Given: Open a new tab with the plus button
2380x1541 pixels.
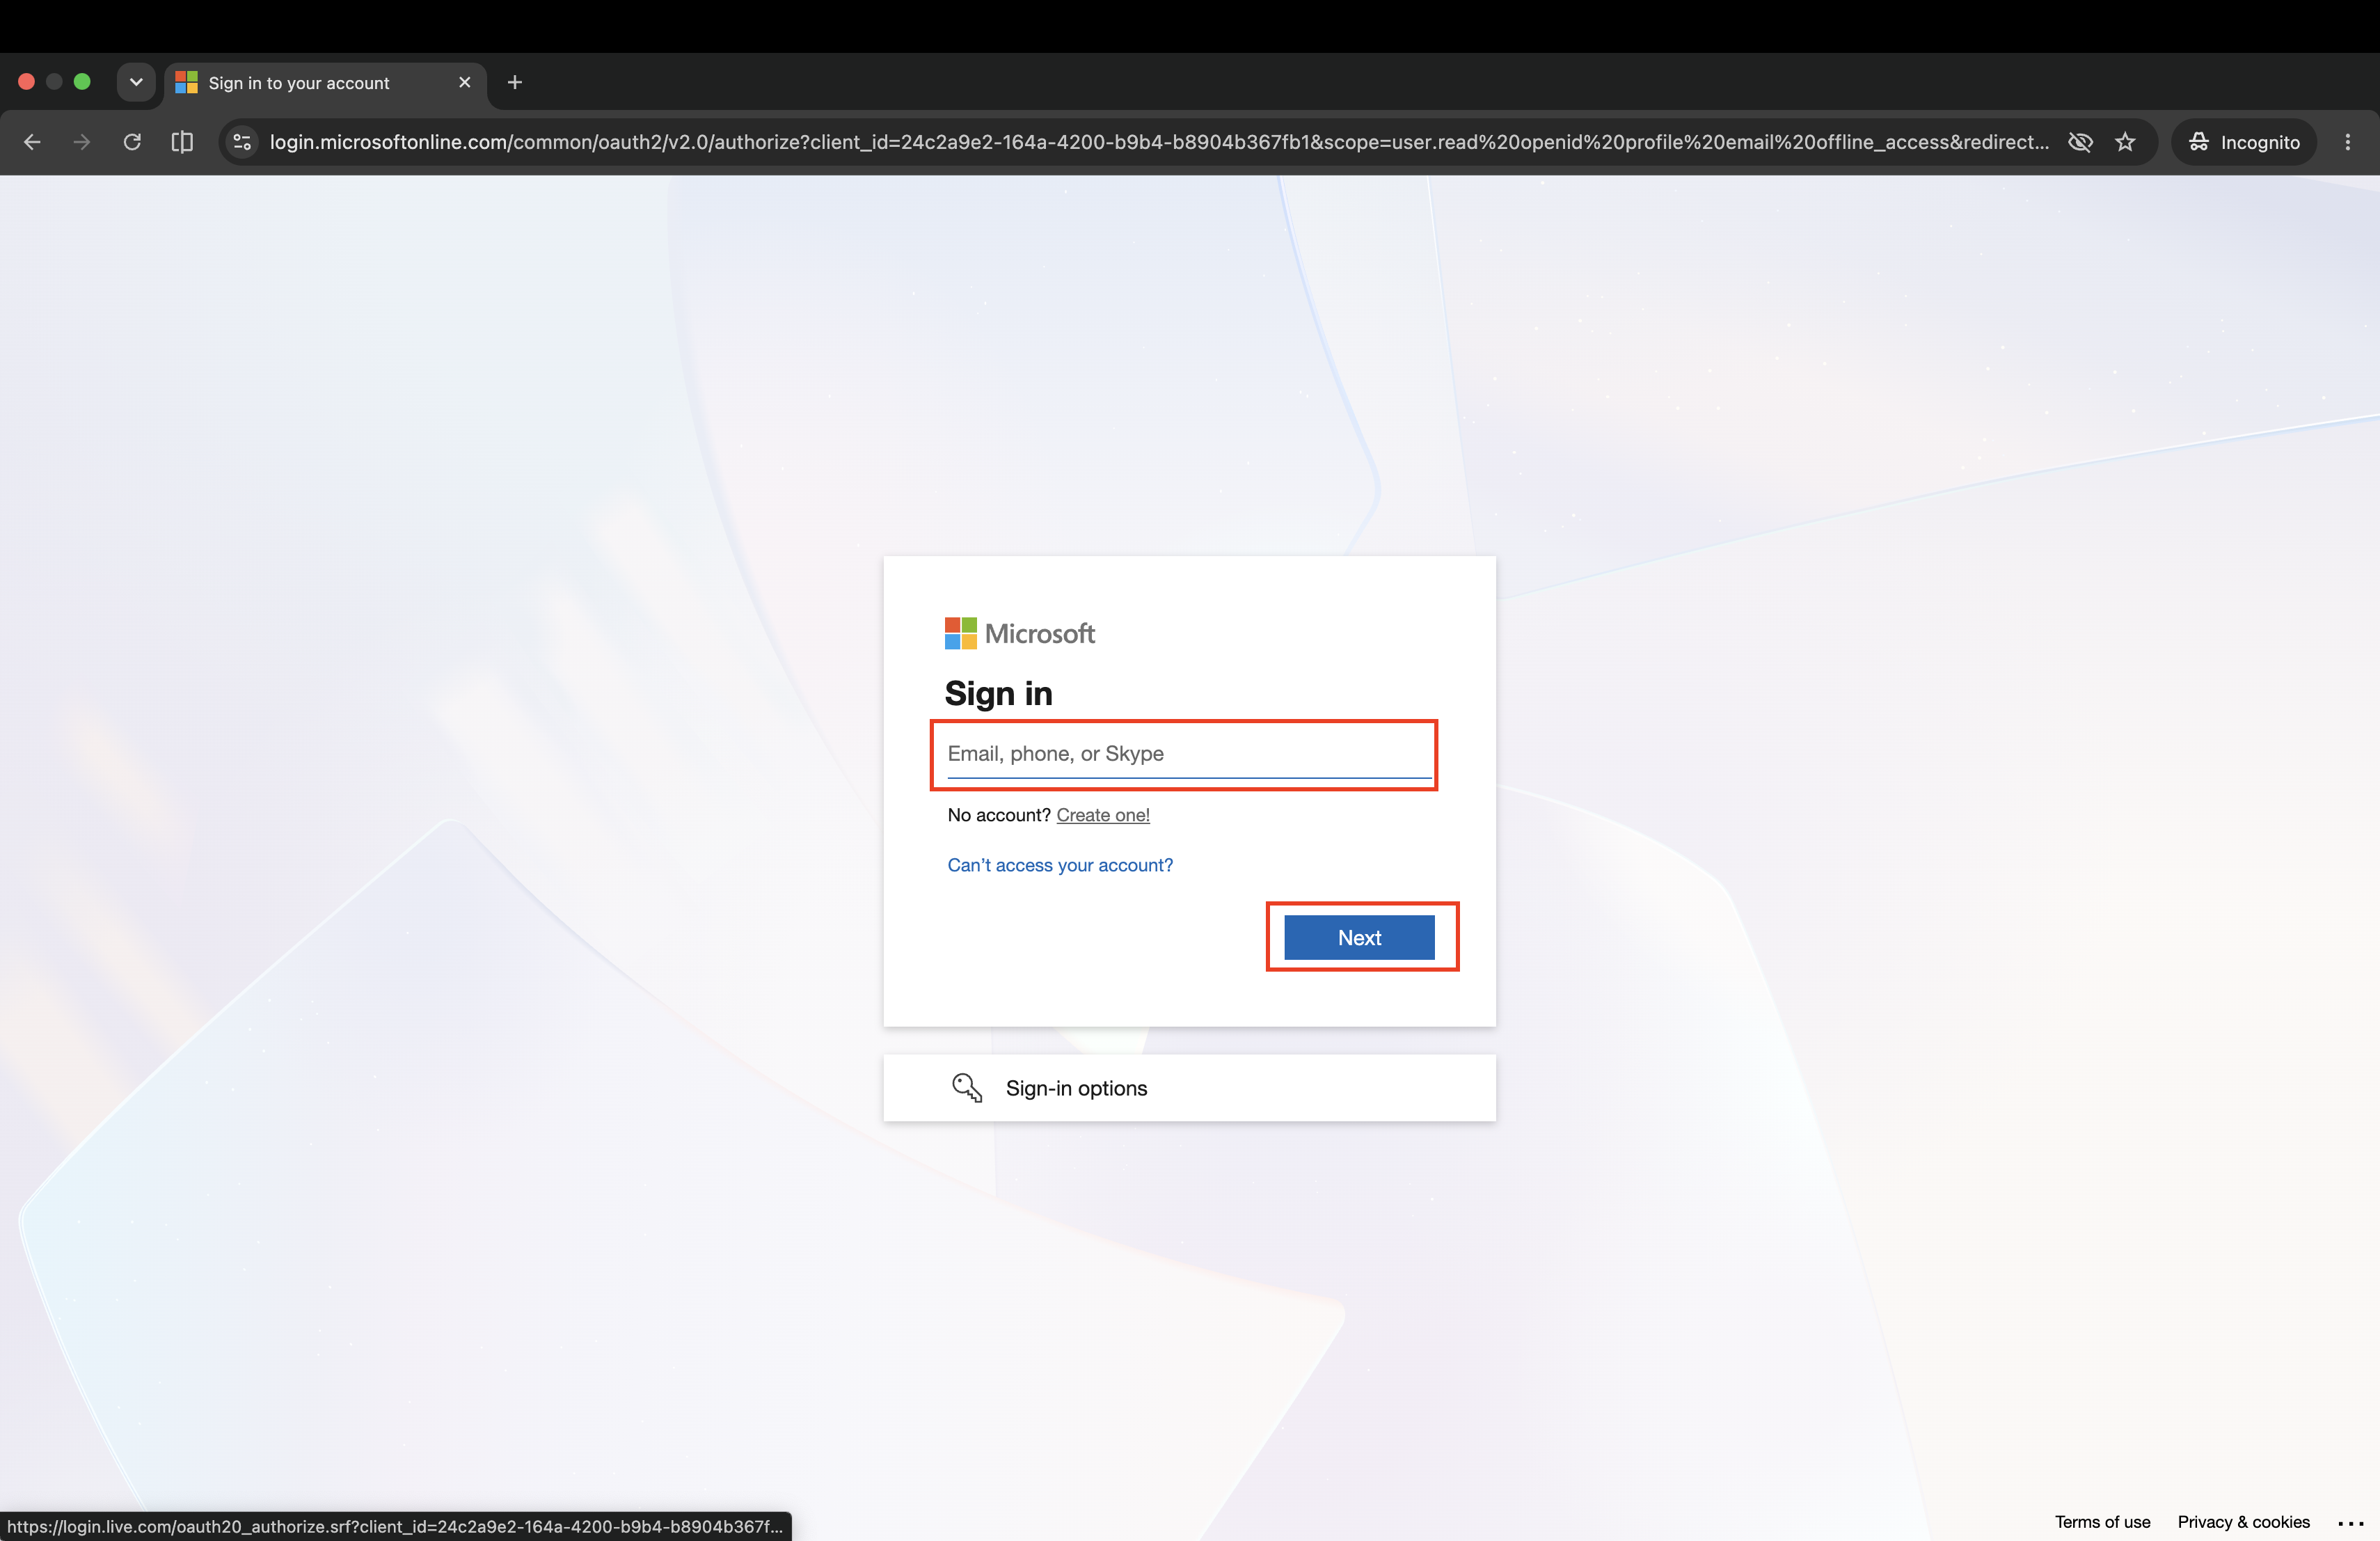Looking at the screenshot, I should 515,82.
